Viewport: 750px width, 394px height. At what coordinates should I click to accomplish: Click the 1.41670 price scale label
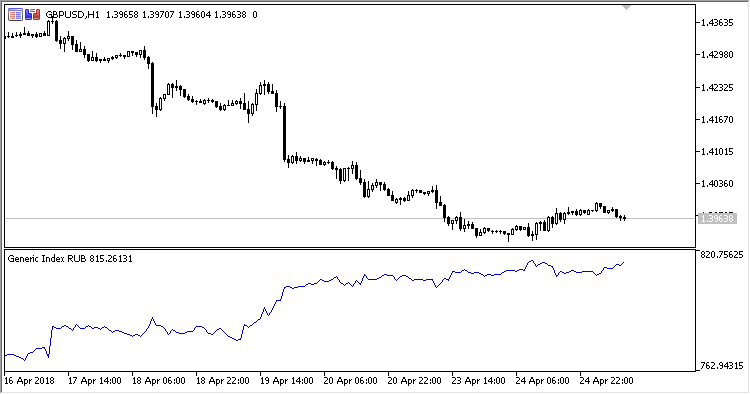pos(717,120)
